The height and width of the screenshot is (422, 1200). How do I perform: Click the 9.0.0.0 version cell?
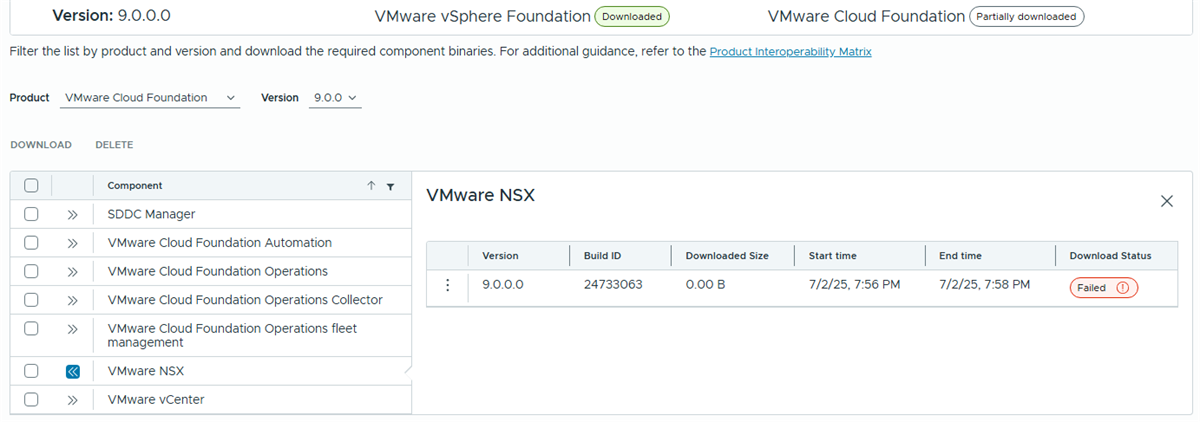pyautogui.click(x=503, y=285)
